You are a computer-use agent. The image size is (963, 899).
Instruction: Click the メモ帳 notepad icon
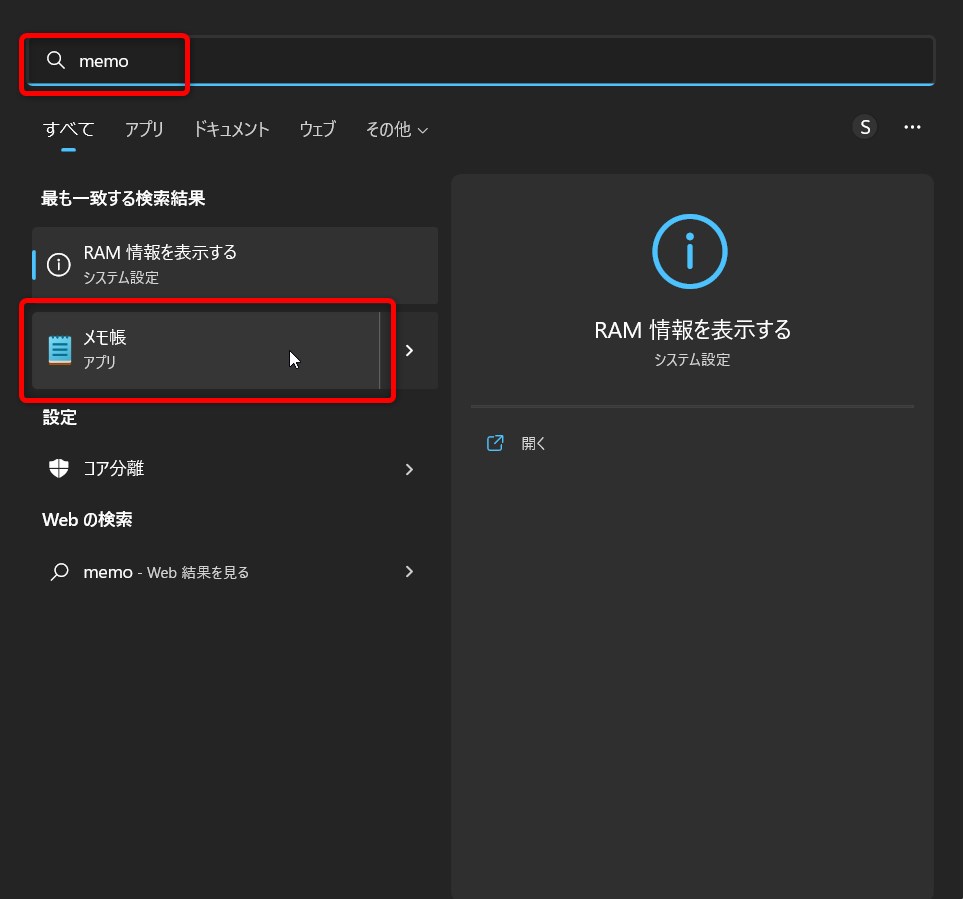[x=60, y=350]
